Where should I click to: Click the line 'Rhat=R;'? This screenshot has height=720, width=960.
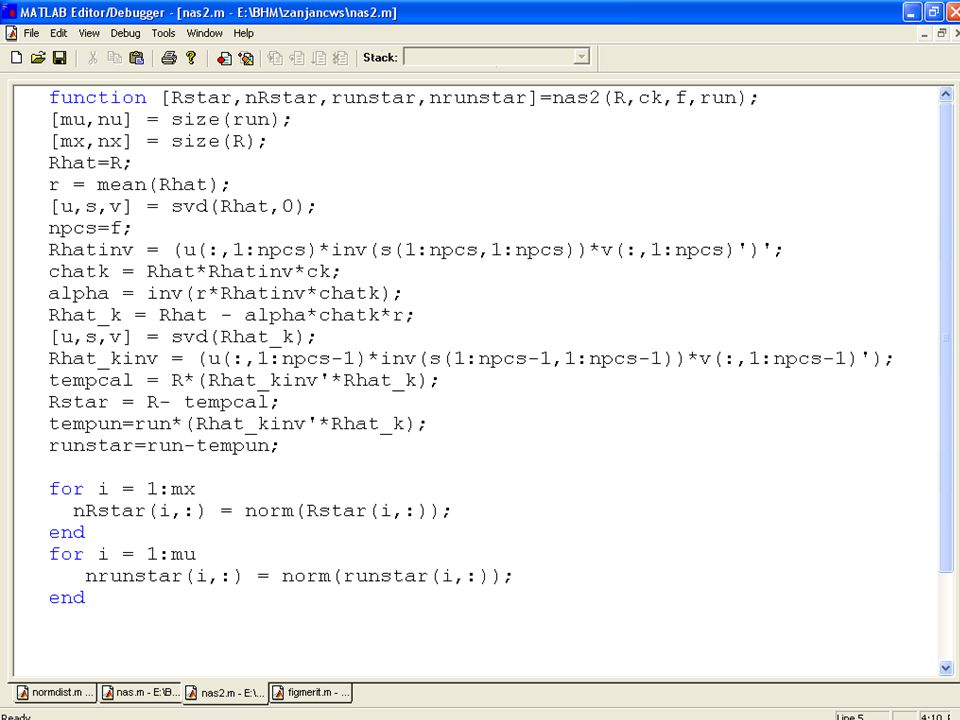click(x=90, y=163)
